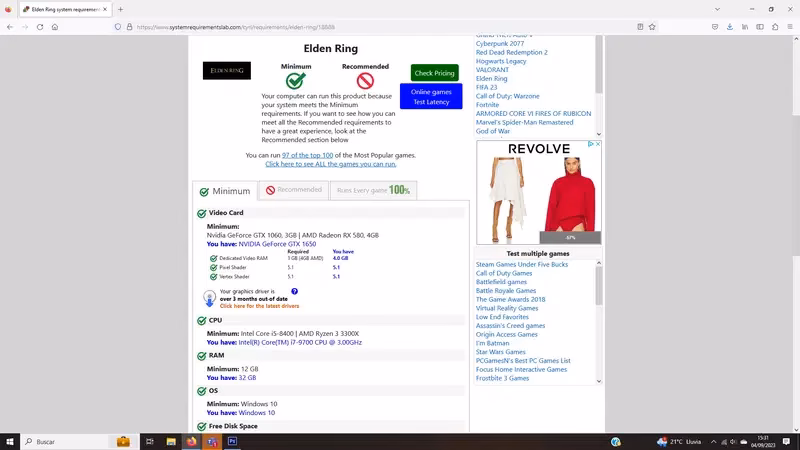Open the Firefox hamburger menu

click(x=790, y=27)
